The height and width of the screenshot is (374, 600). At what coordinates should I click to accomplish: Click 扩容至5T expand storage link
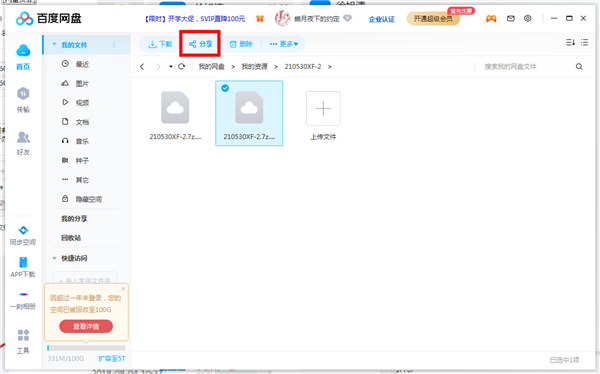pos(112,359)
